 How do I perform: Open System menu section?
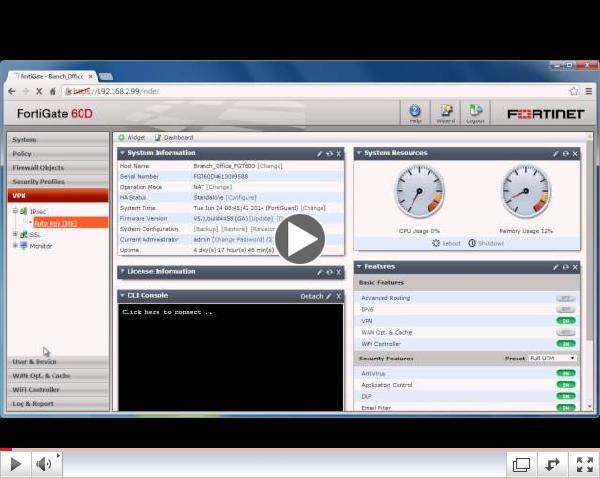[x=58, y=140]
